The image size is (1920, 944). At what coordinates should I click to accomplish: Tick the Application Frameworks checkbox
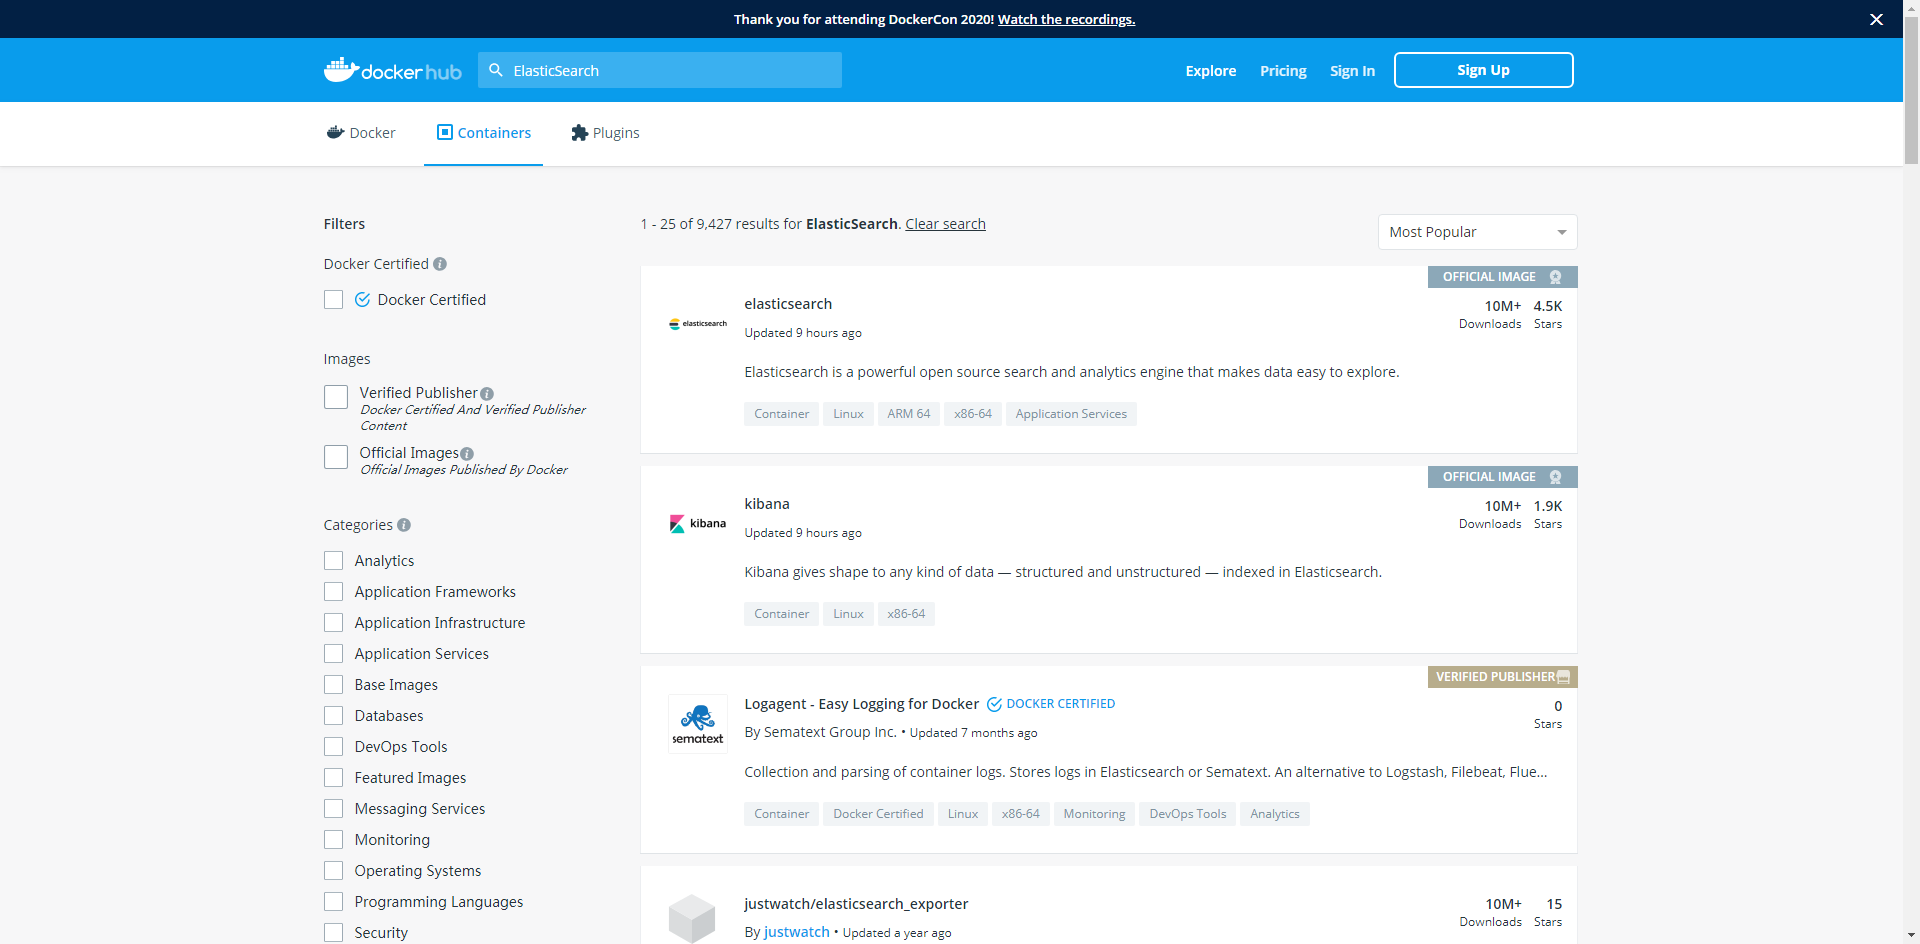334,592
